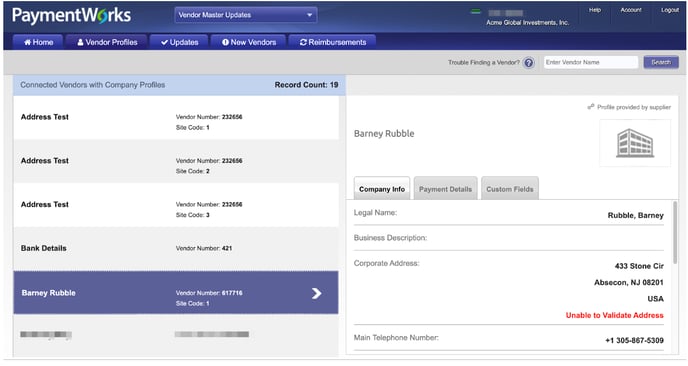Open the New Vendors tab
The image size is (688, 366).
coord(249,42)
